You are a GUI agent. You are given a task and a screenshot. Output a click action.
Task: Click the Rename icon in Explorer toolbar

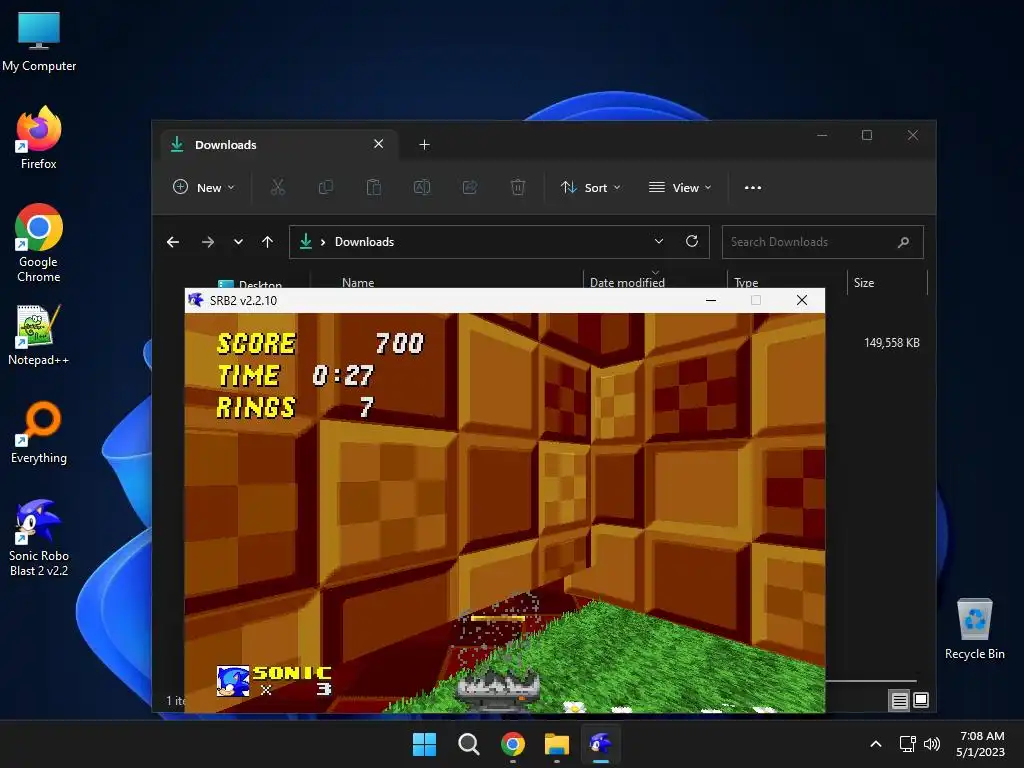tap(422, 187)
